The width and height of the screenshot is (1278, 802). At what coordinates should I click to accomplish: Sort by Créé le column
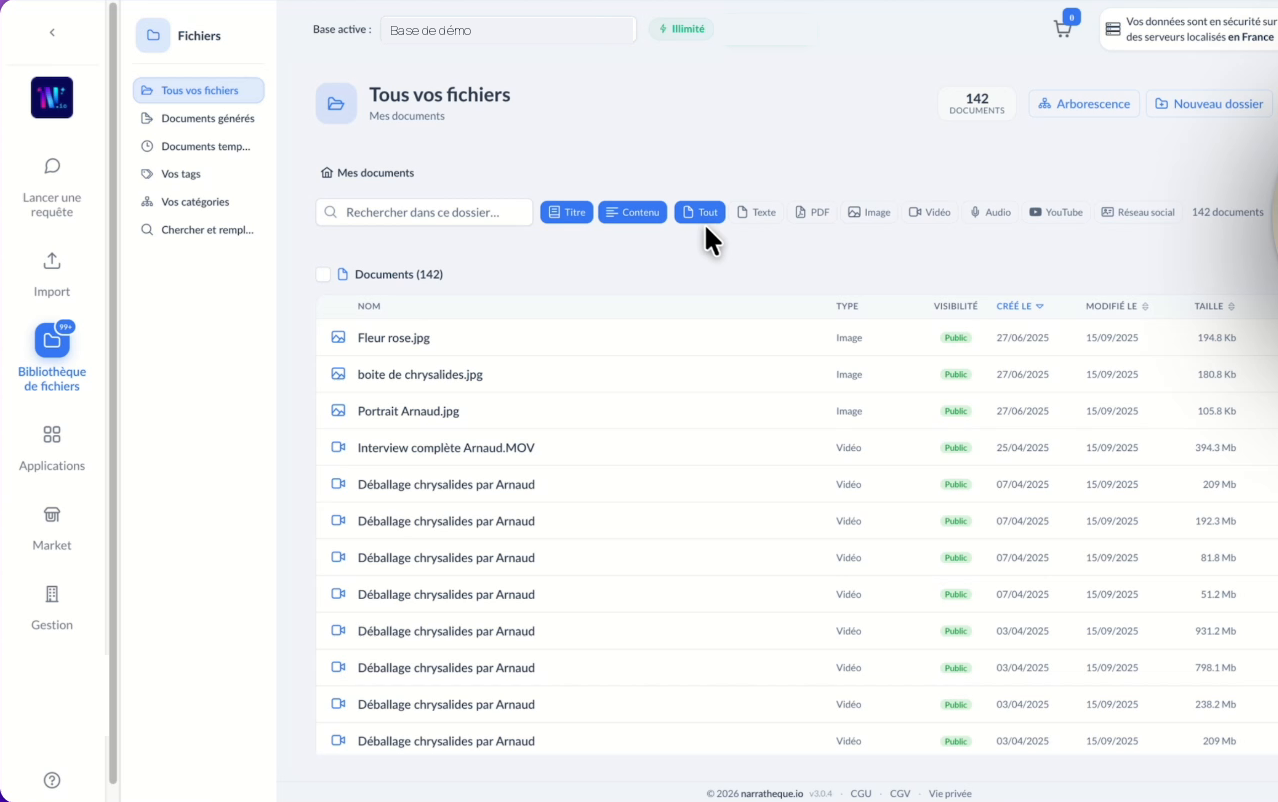click(1020, 306)
